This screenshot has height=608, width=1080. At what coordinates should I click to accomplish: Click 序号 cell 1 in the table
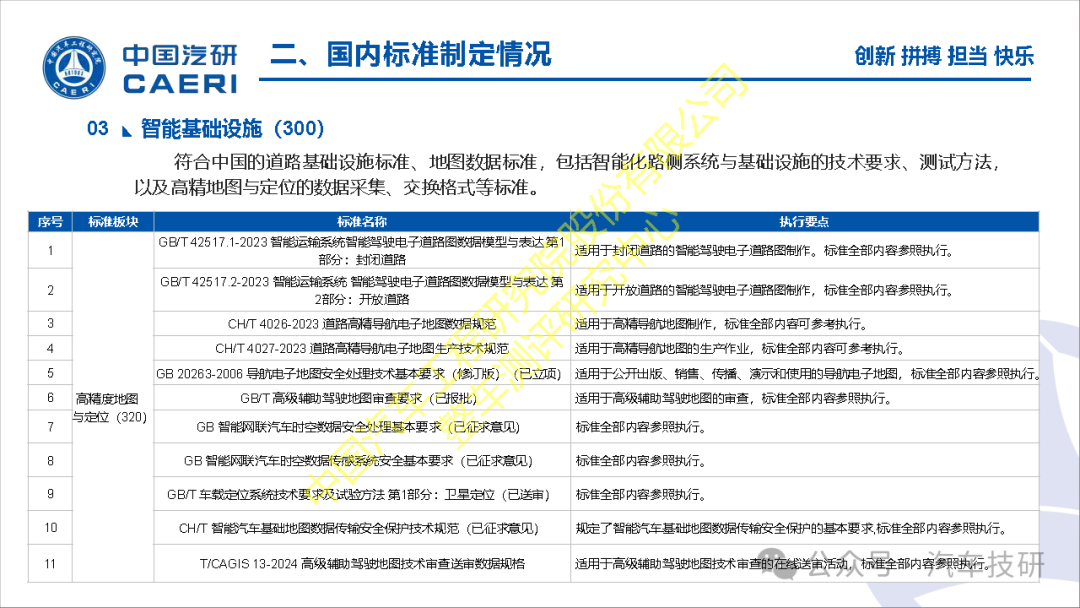tap(50, 251)
